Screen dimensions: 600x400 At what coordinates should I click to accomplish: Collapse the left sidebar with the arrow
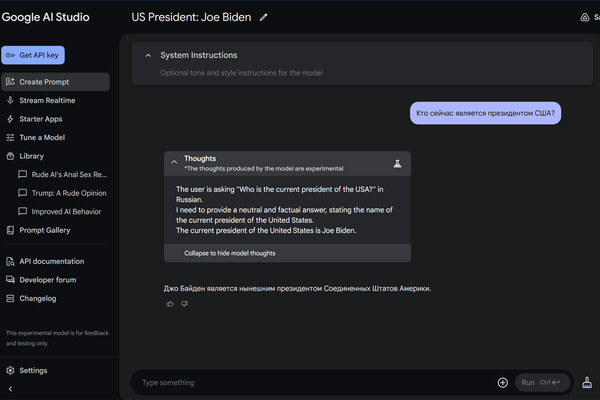10,388
